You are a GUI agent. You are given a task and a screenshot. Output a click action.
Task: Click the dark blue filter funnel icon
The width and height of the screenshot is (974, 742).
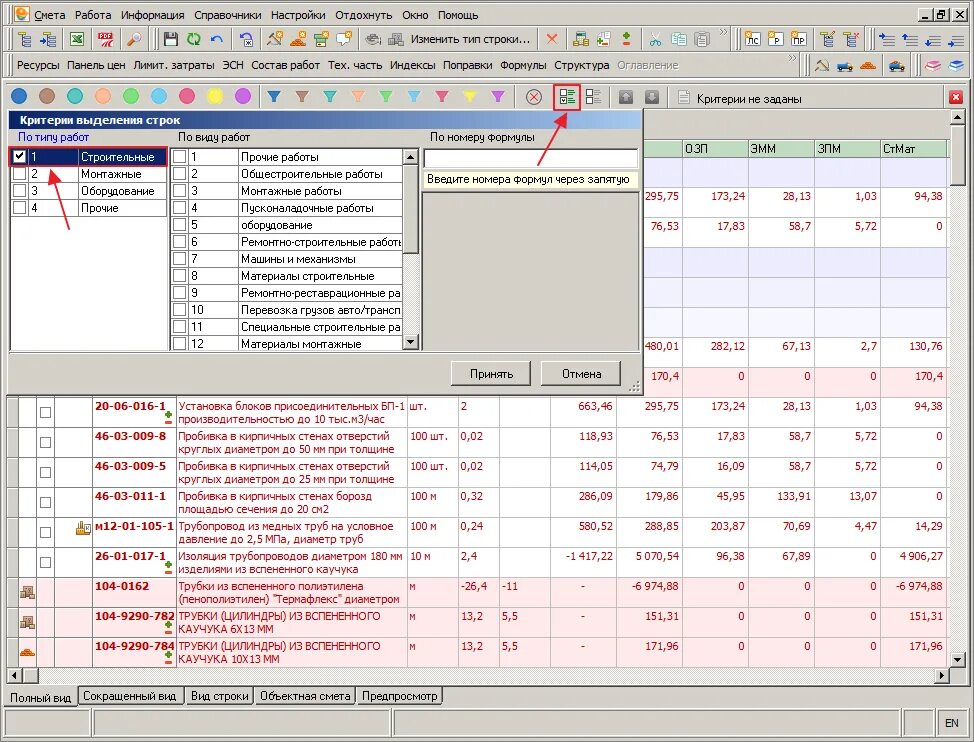[274, 96]
